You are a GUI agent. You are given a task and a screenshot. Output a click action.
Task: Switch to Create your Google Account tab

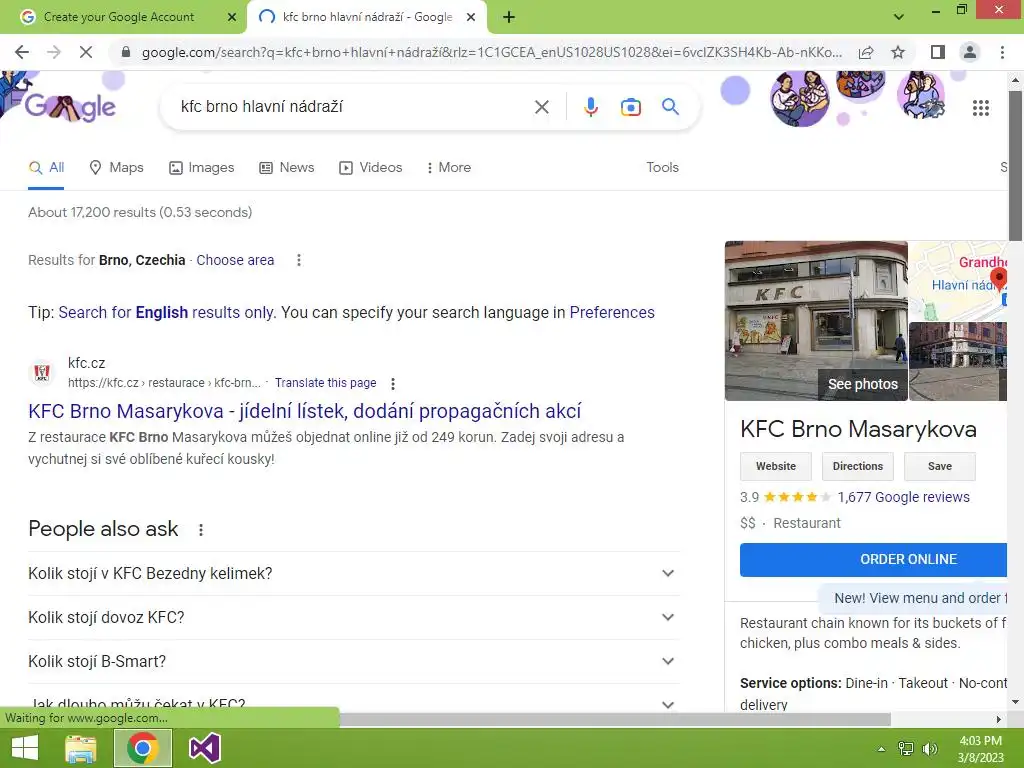118,17
